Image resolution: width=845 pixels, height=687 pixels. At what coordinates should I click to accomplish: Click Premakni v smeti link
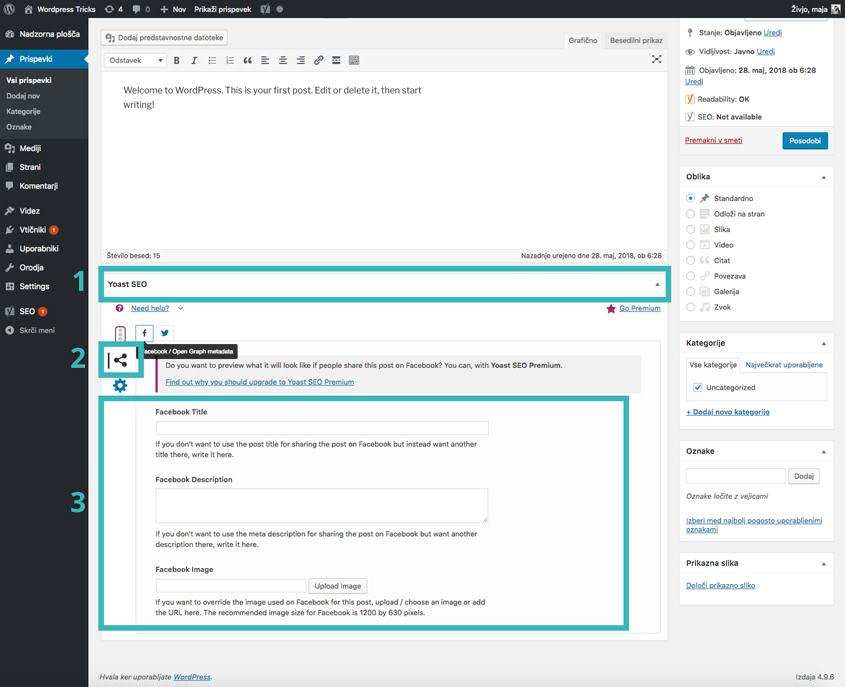pyautogui.click(x=713, y=140)
